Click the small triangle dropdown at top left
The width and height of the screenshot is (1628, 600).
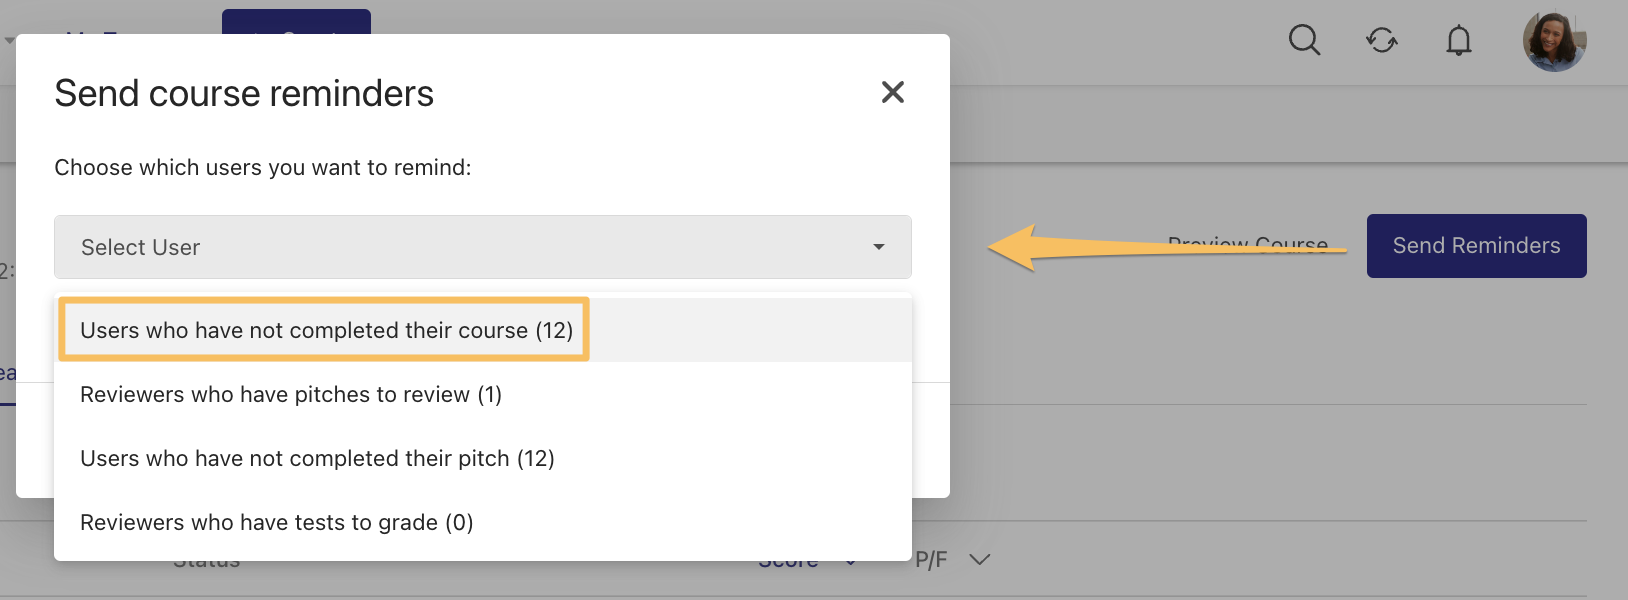(9, 41)
